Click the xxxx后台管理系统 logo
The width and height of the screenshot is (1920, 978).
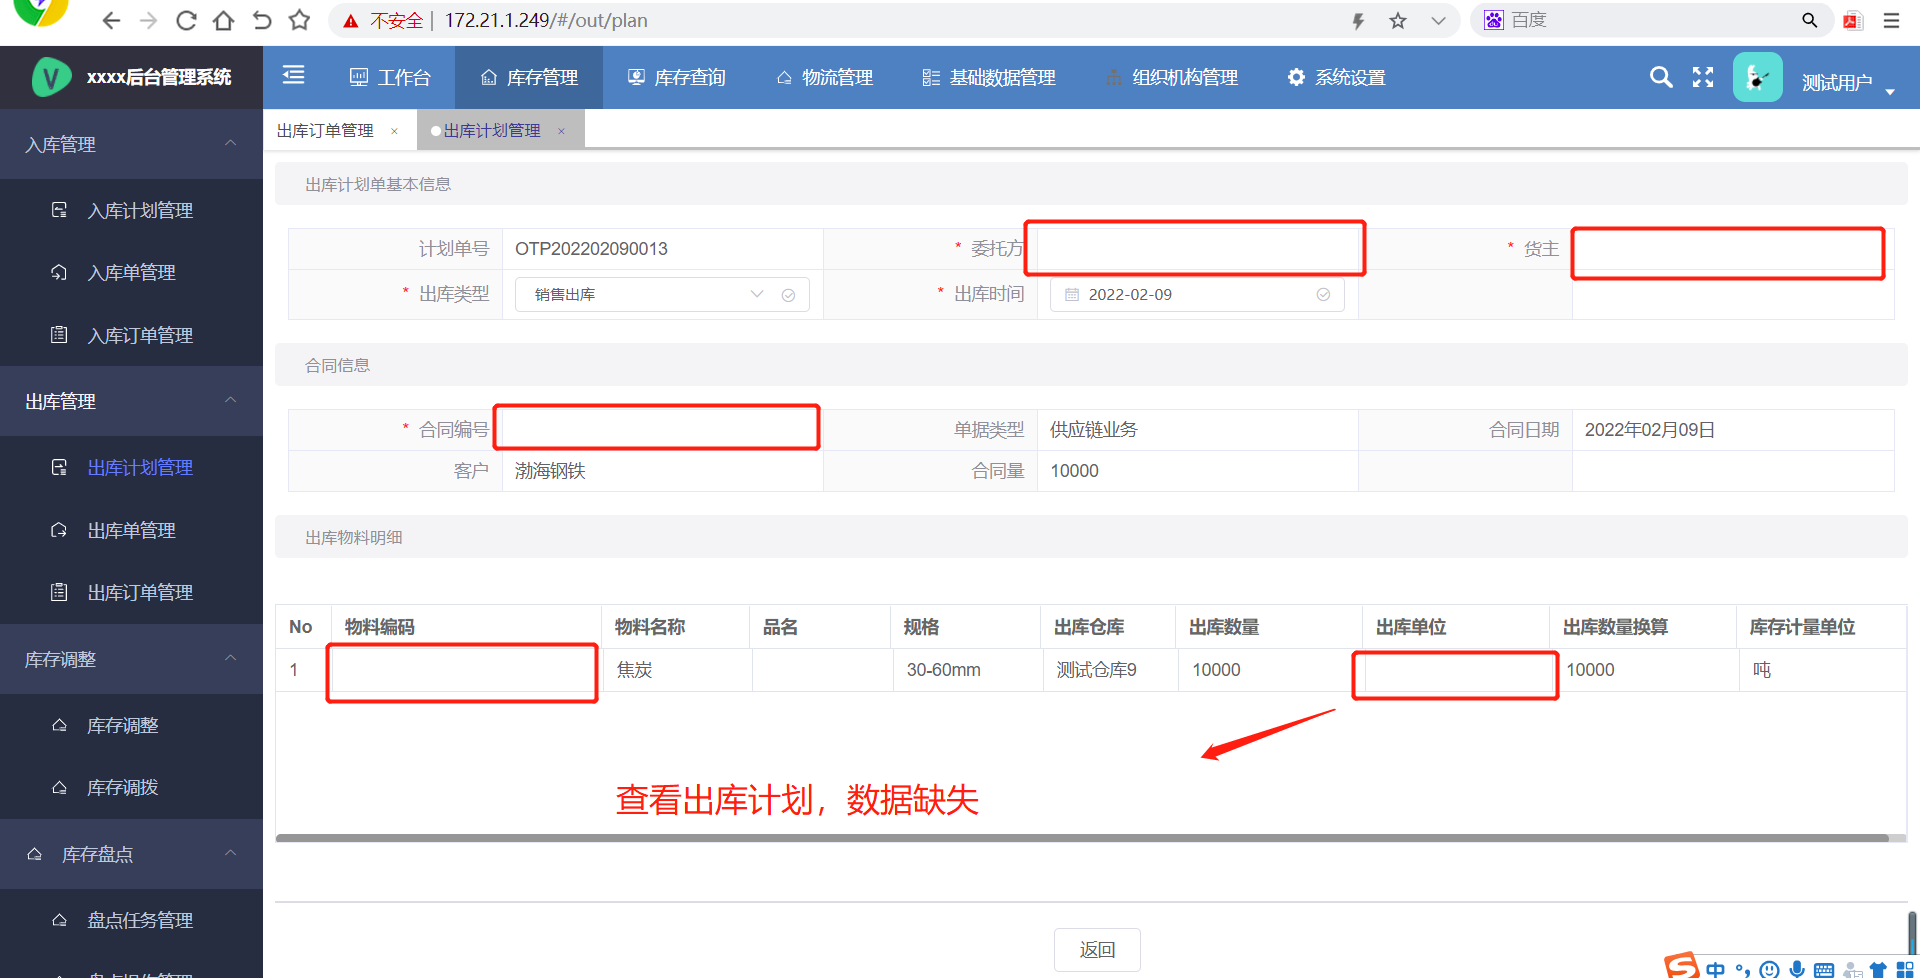pos(131,77)
